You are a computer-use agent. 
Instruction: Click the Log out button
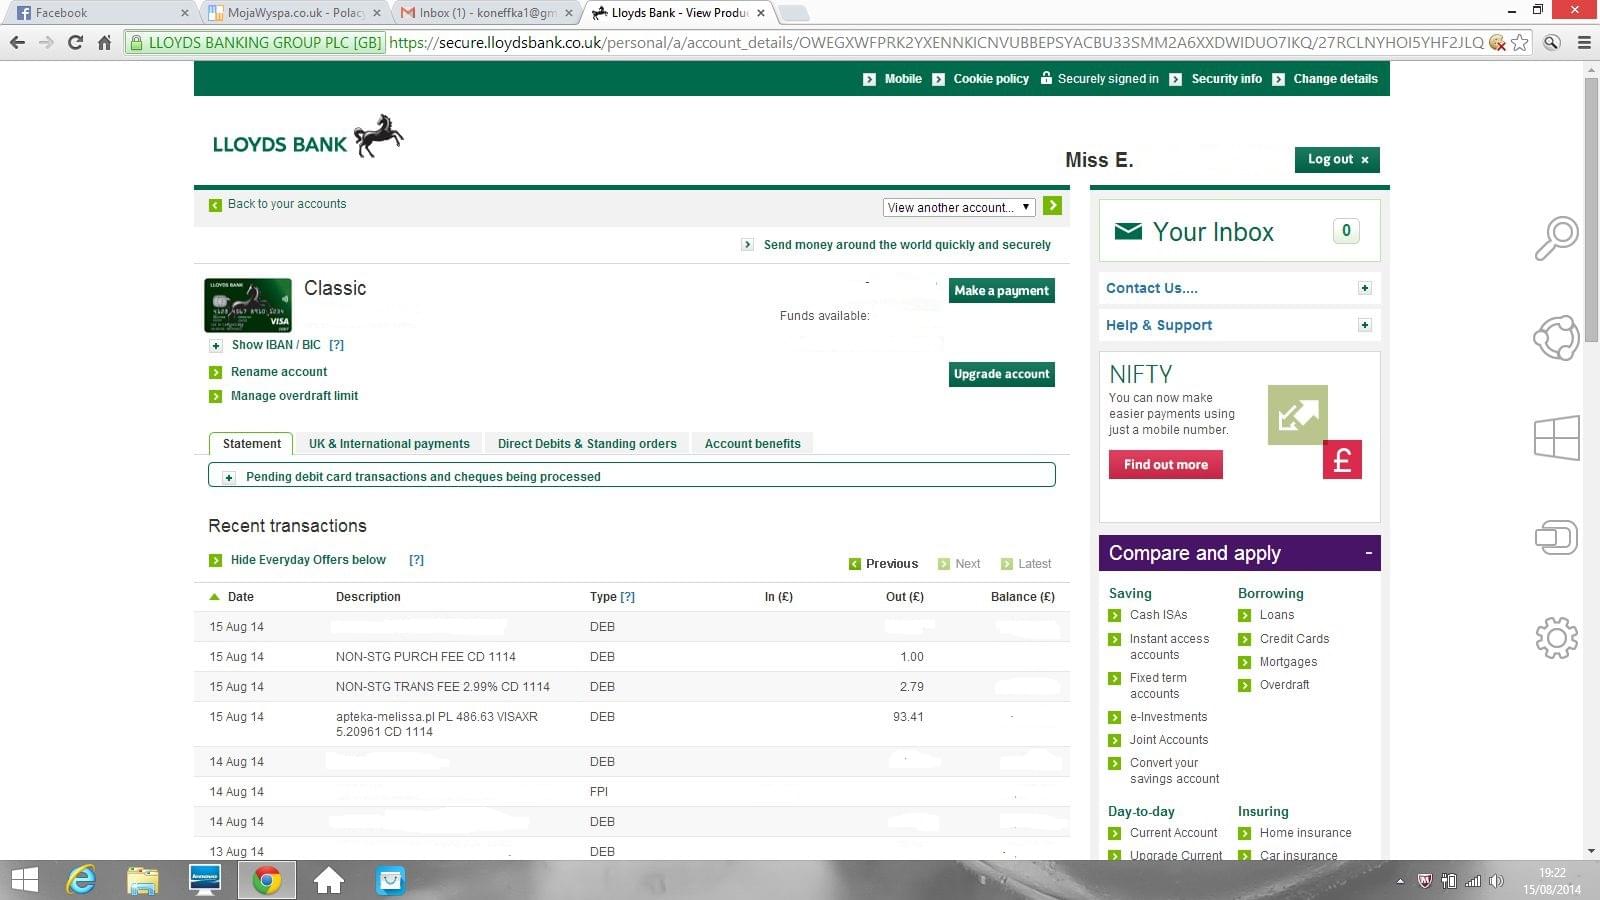click(1337, 159)
